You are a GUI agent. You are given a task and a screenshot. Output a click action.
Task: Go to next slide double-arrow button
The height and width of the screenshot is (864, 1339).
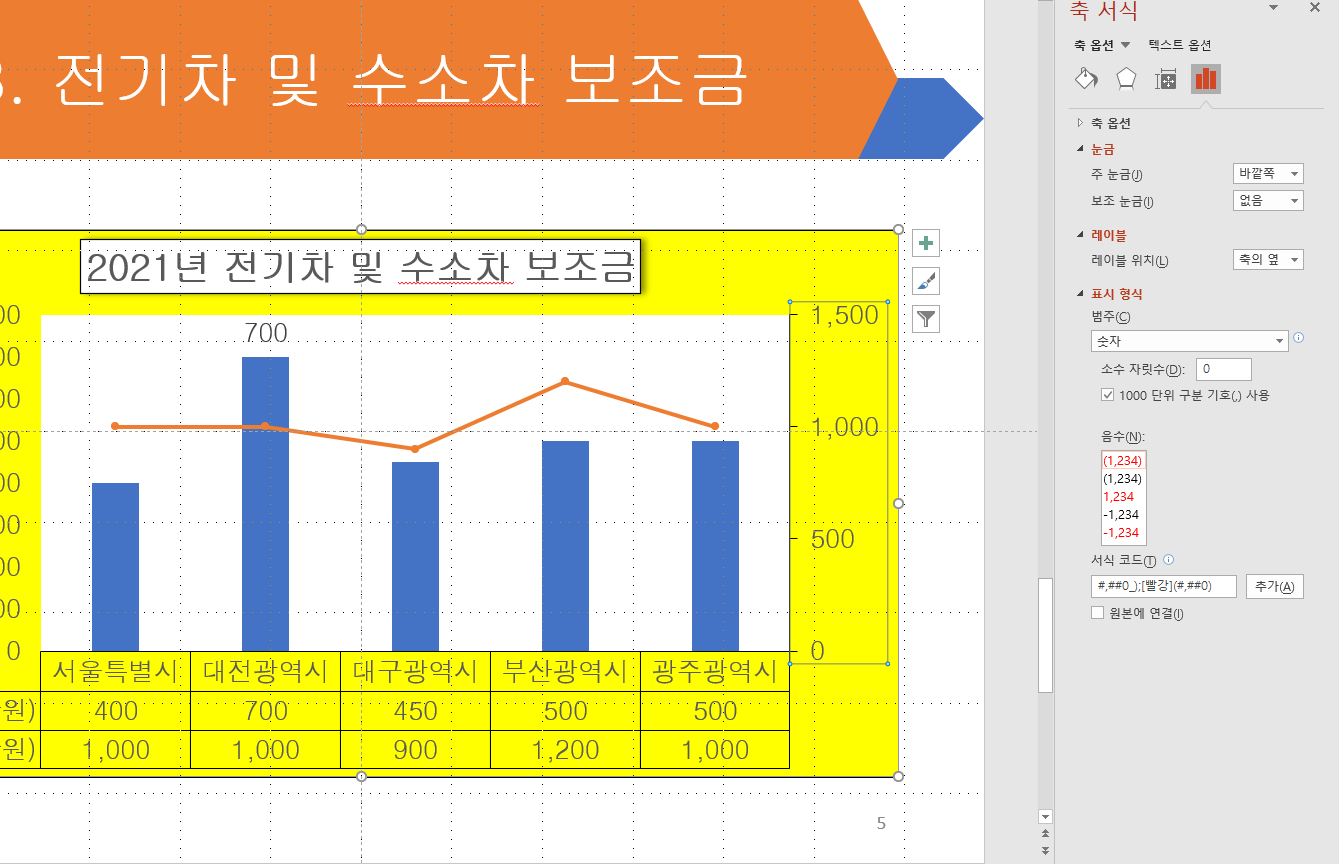click(1046, 850)
